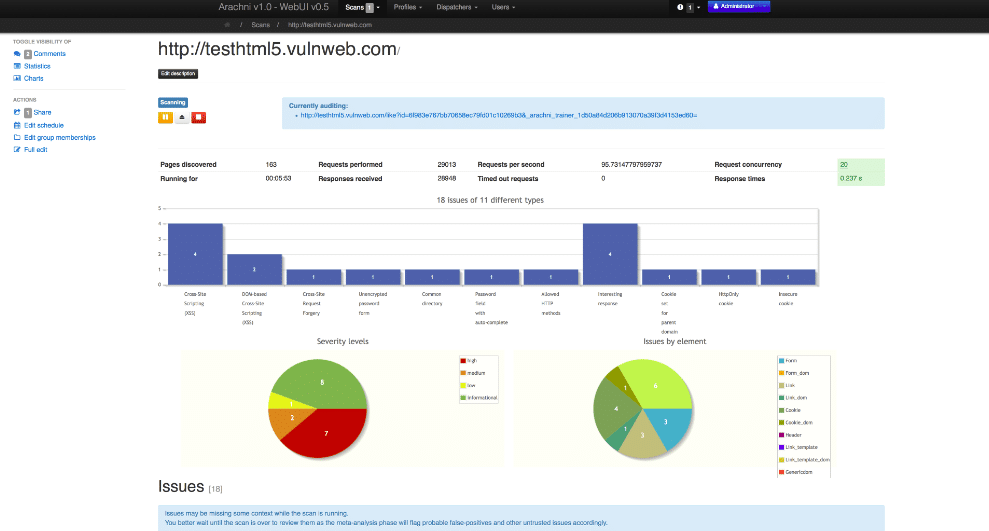This screenshot has width=989, height=531.
Task: Abort the scan with the red stop button
Action: [199, 117]
